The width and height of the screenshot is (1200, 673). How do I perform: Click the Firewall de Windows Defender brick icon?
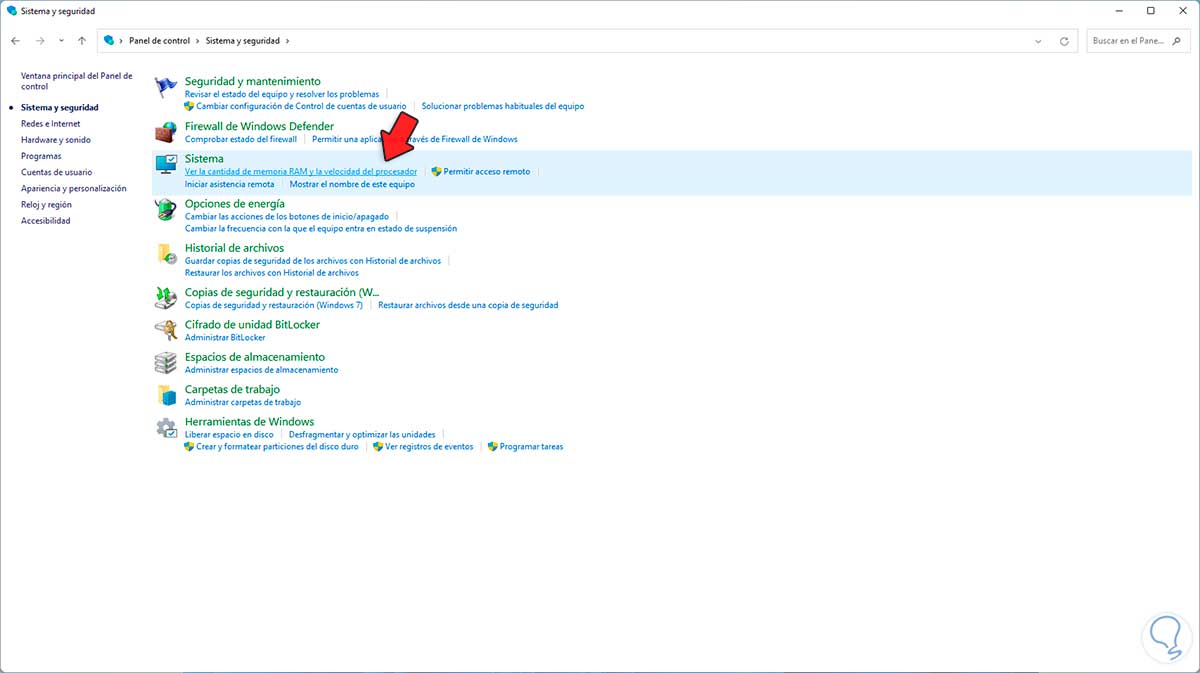[x=166, y=133]
